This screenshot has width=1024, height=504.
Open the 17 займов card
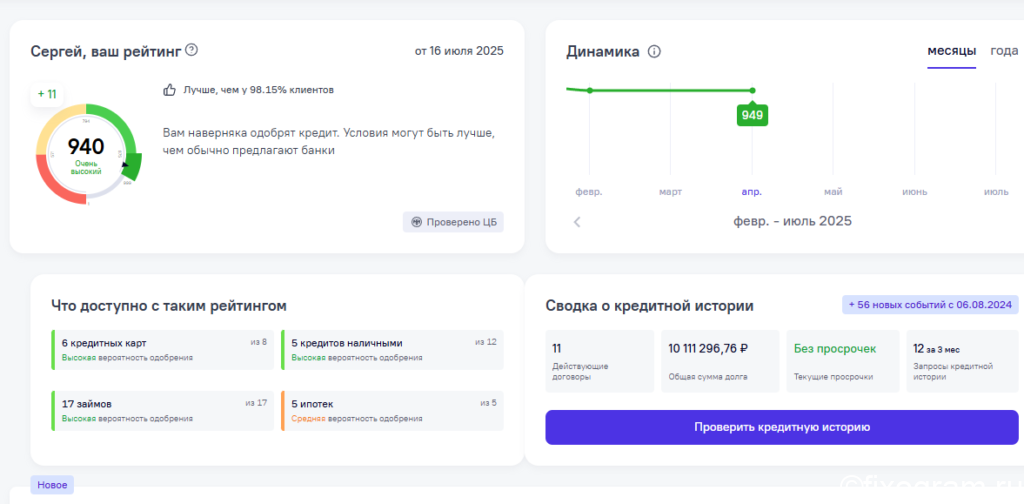coord(163,411)
